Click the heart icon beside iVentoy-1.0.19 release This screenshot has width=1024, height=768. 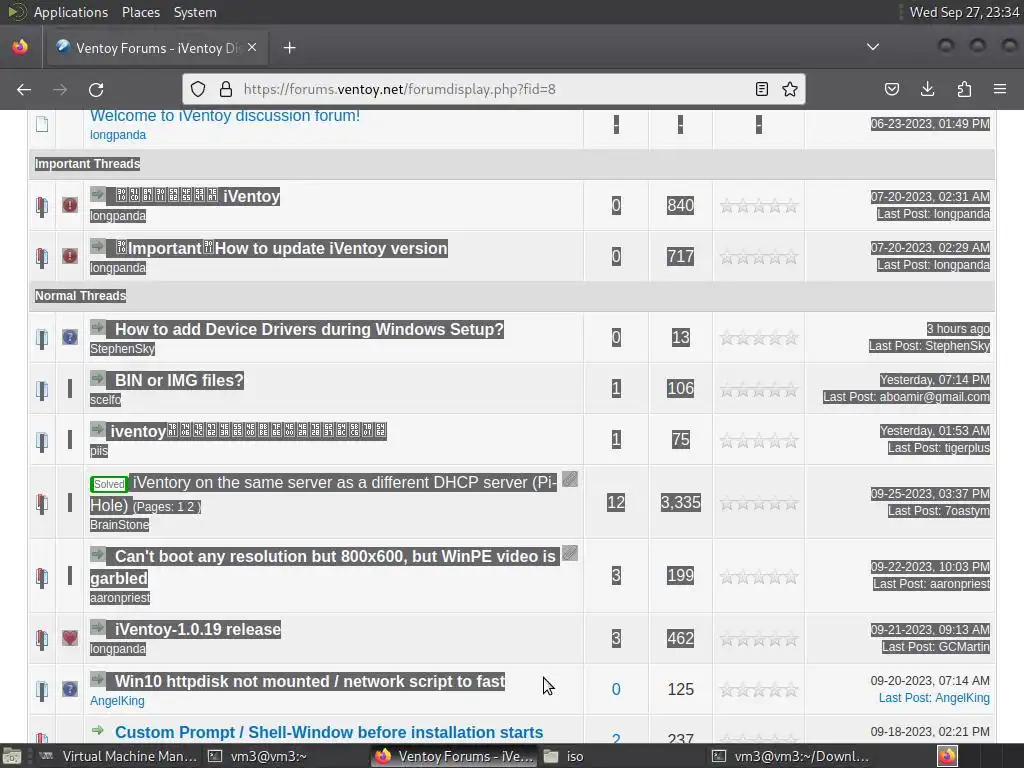70,637
